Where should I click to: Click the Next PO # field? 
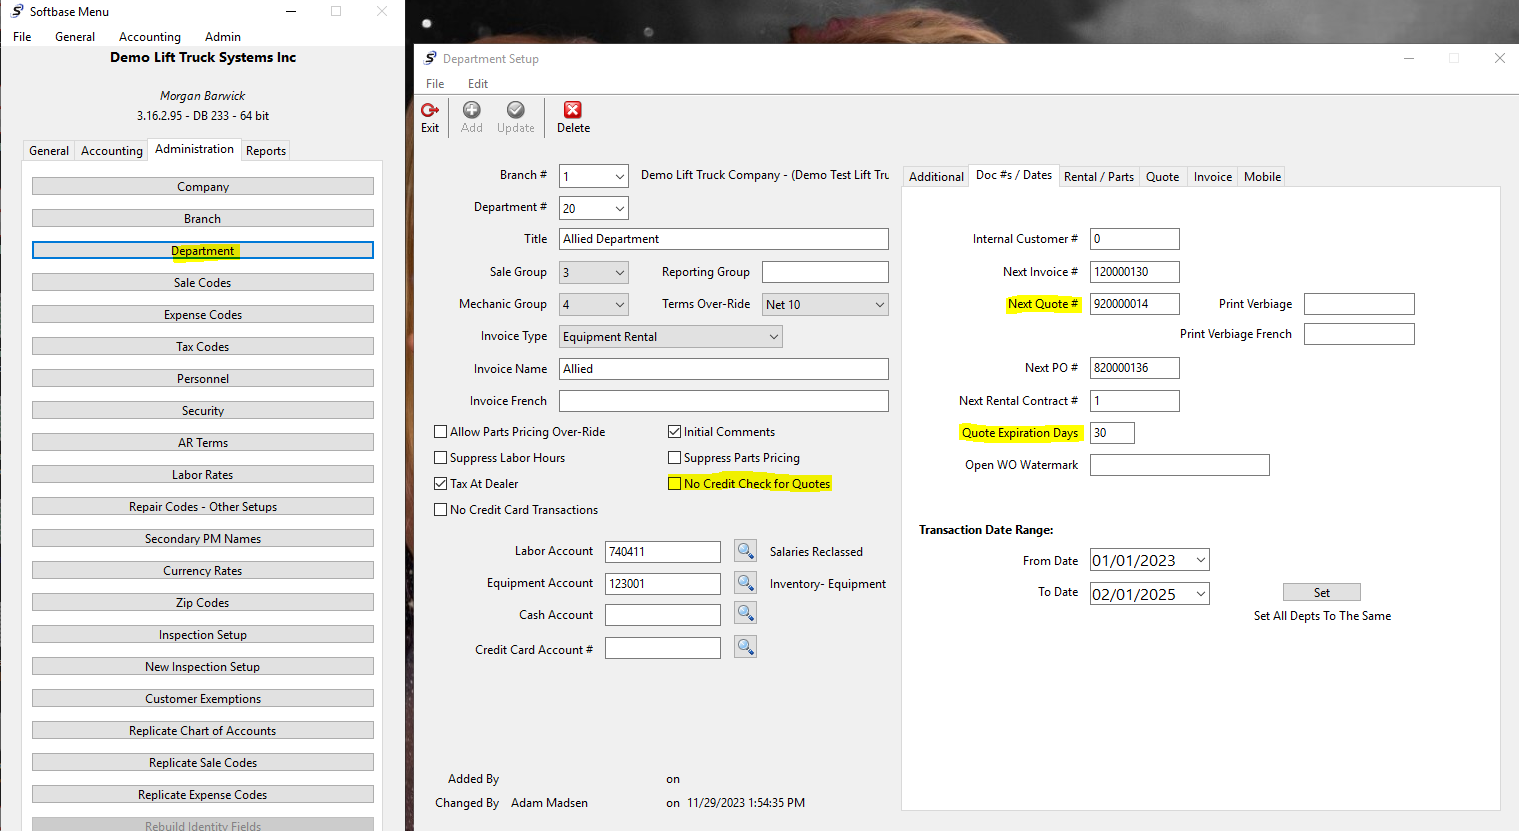(1134, 368)
